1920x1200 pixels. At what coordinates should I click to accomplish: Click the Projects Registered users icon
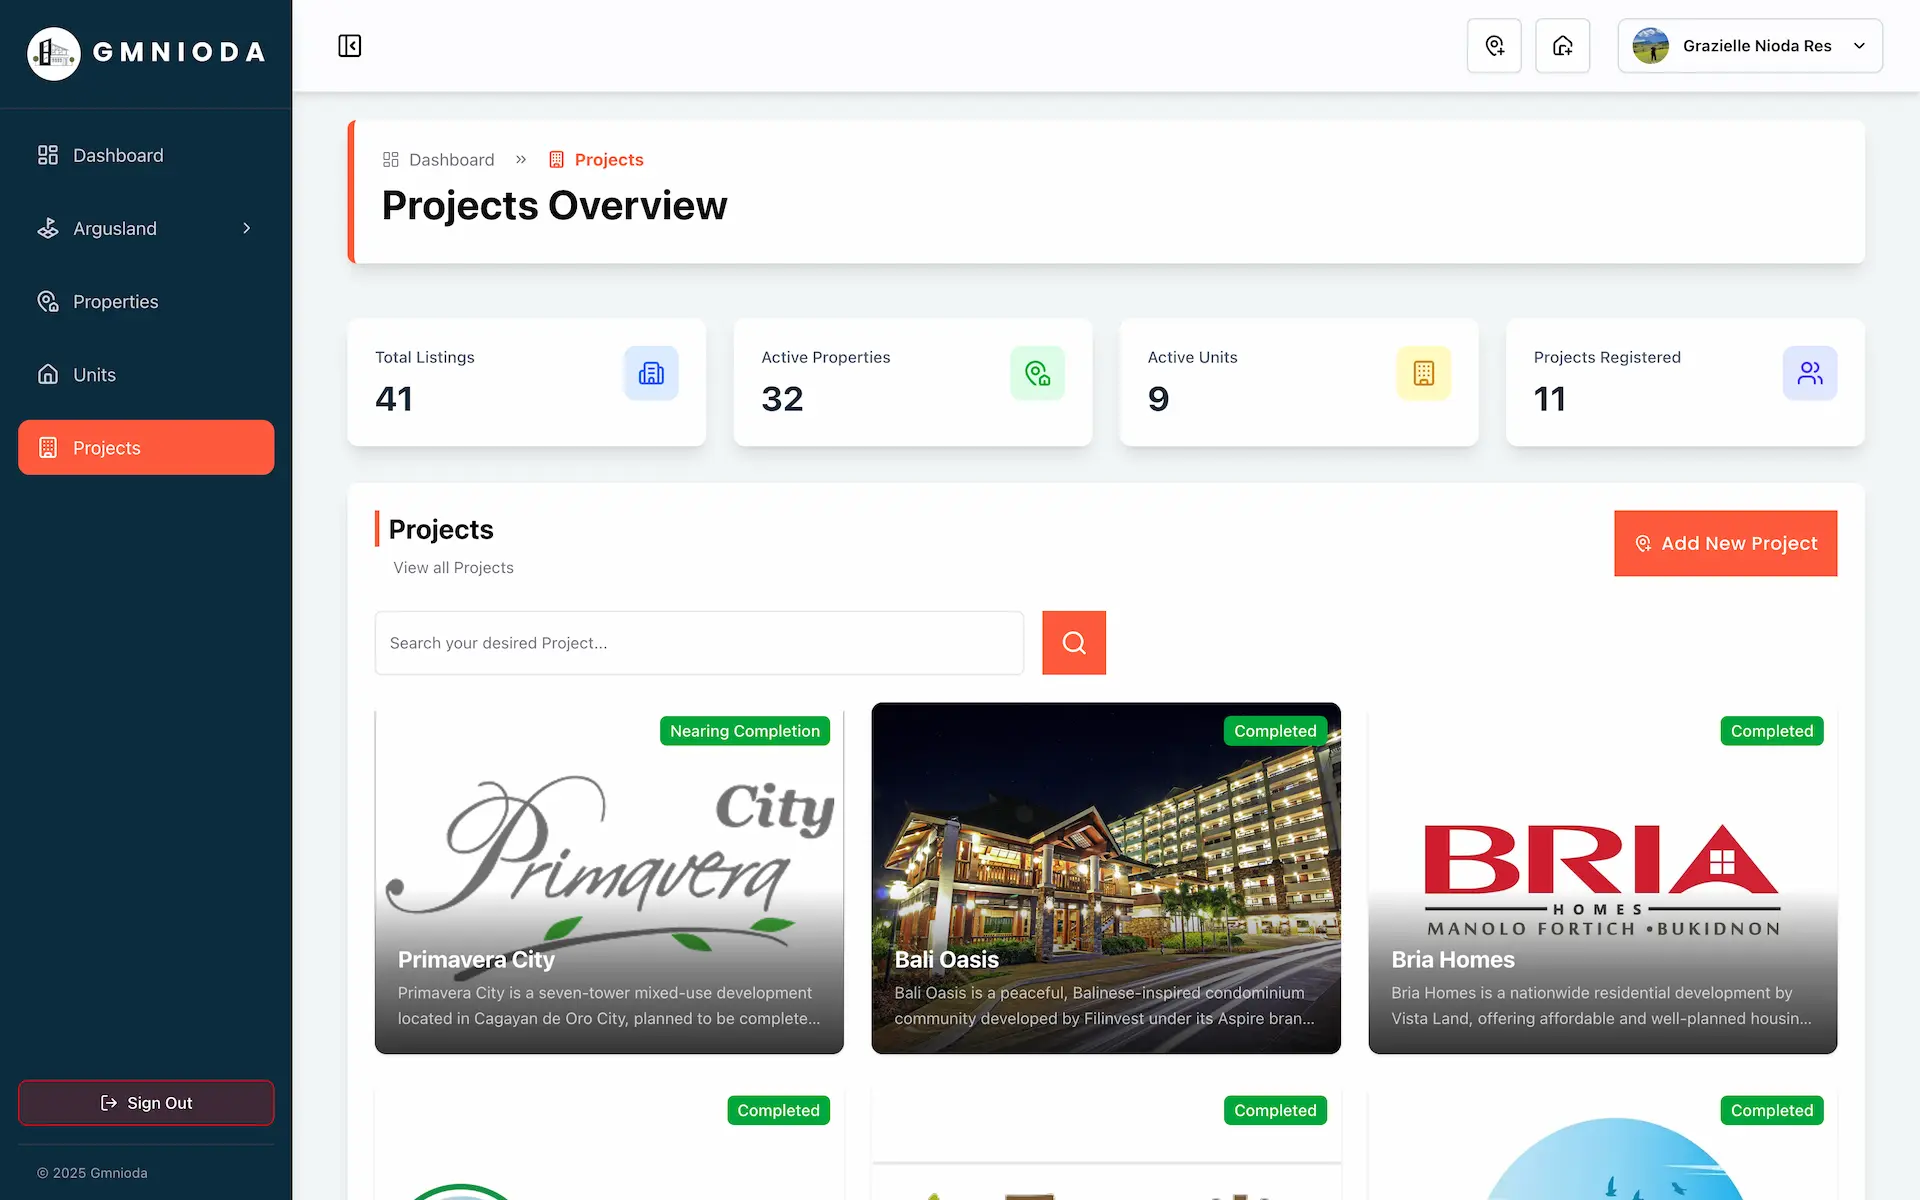pos(1809,373)
